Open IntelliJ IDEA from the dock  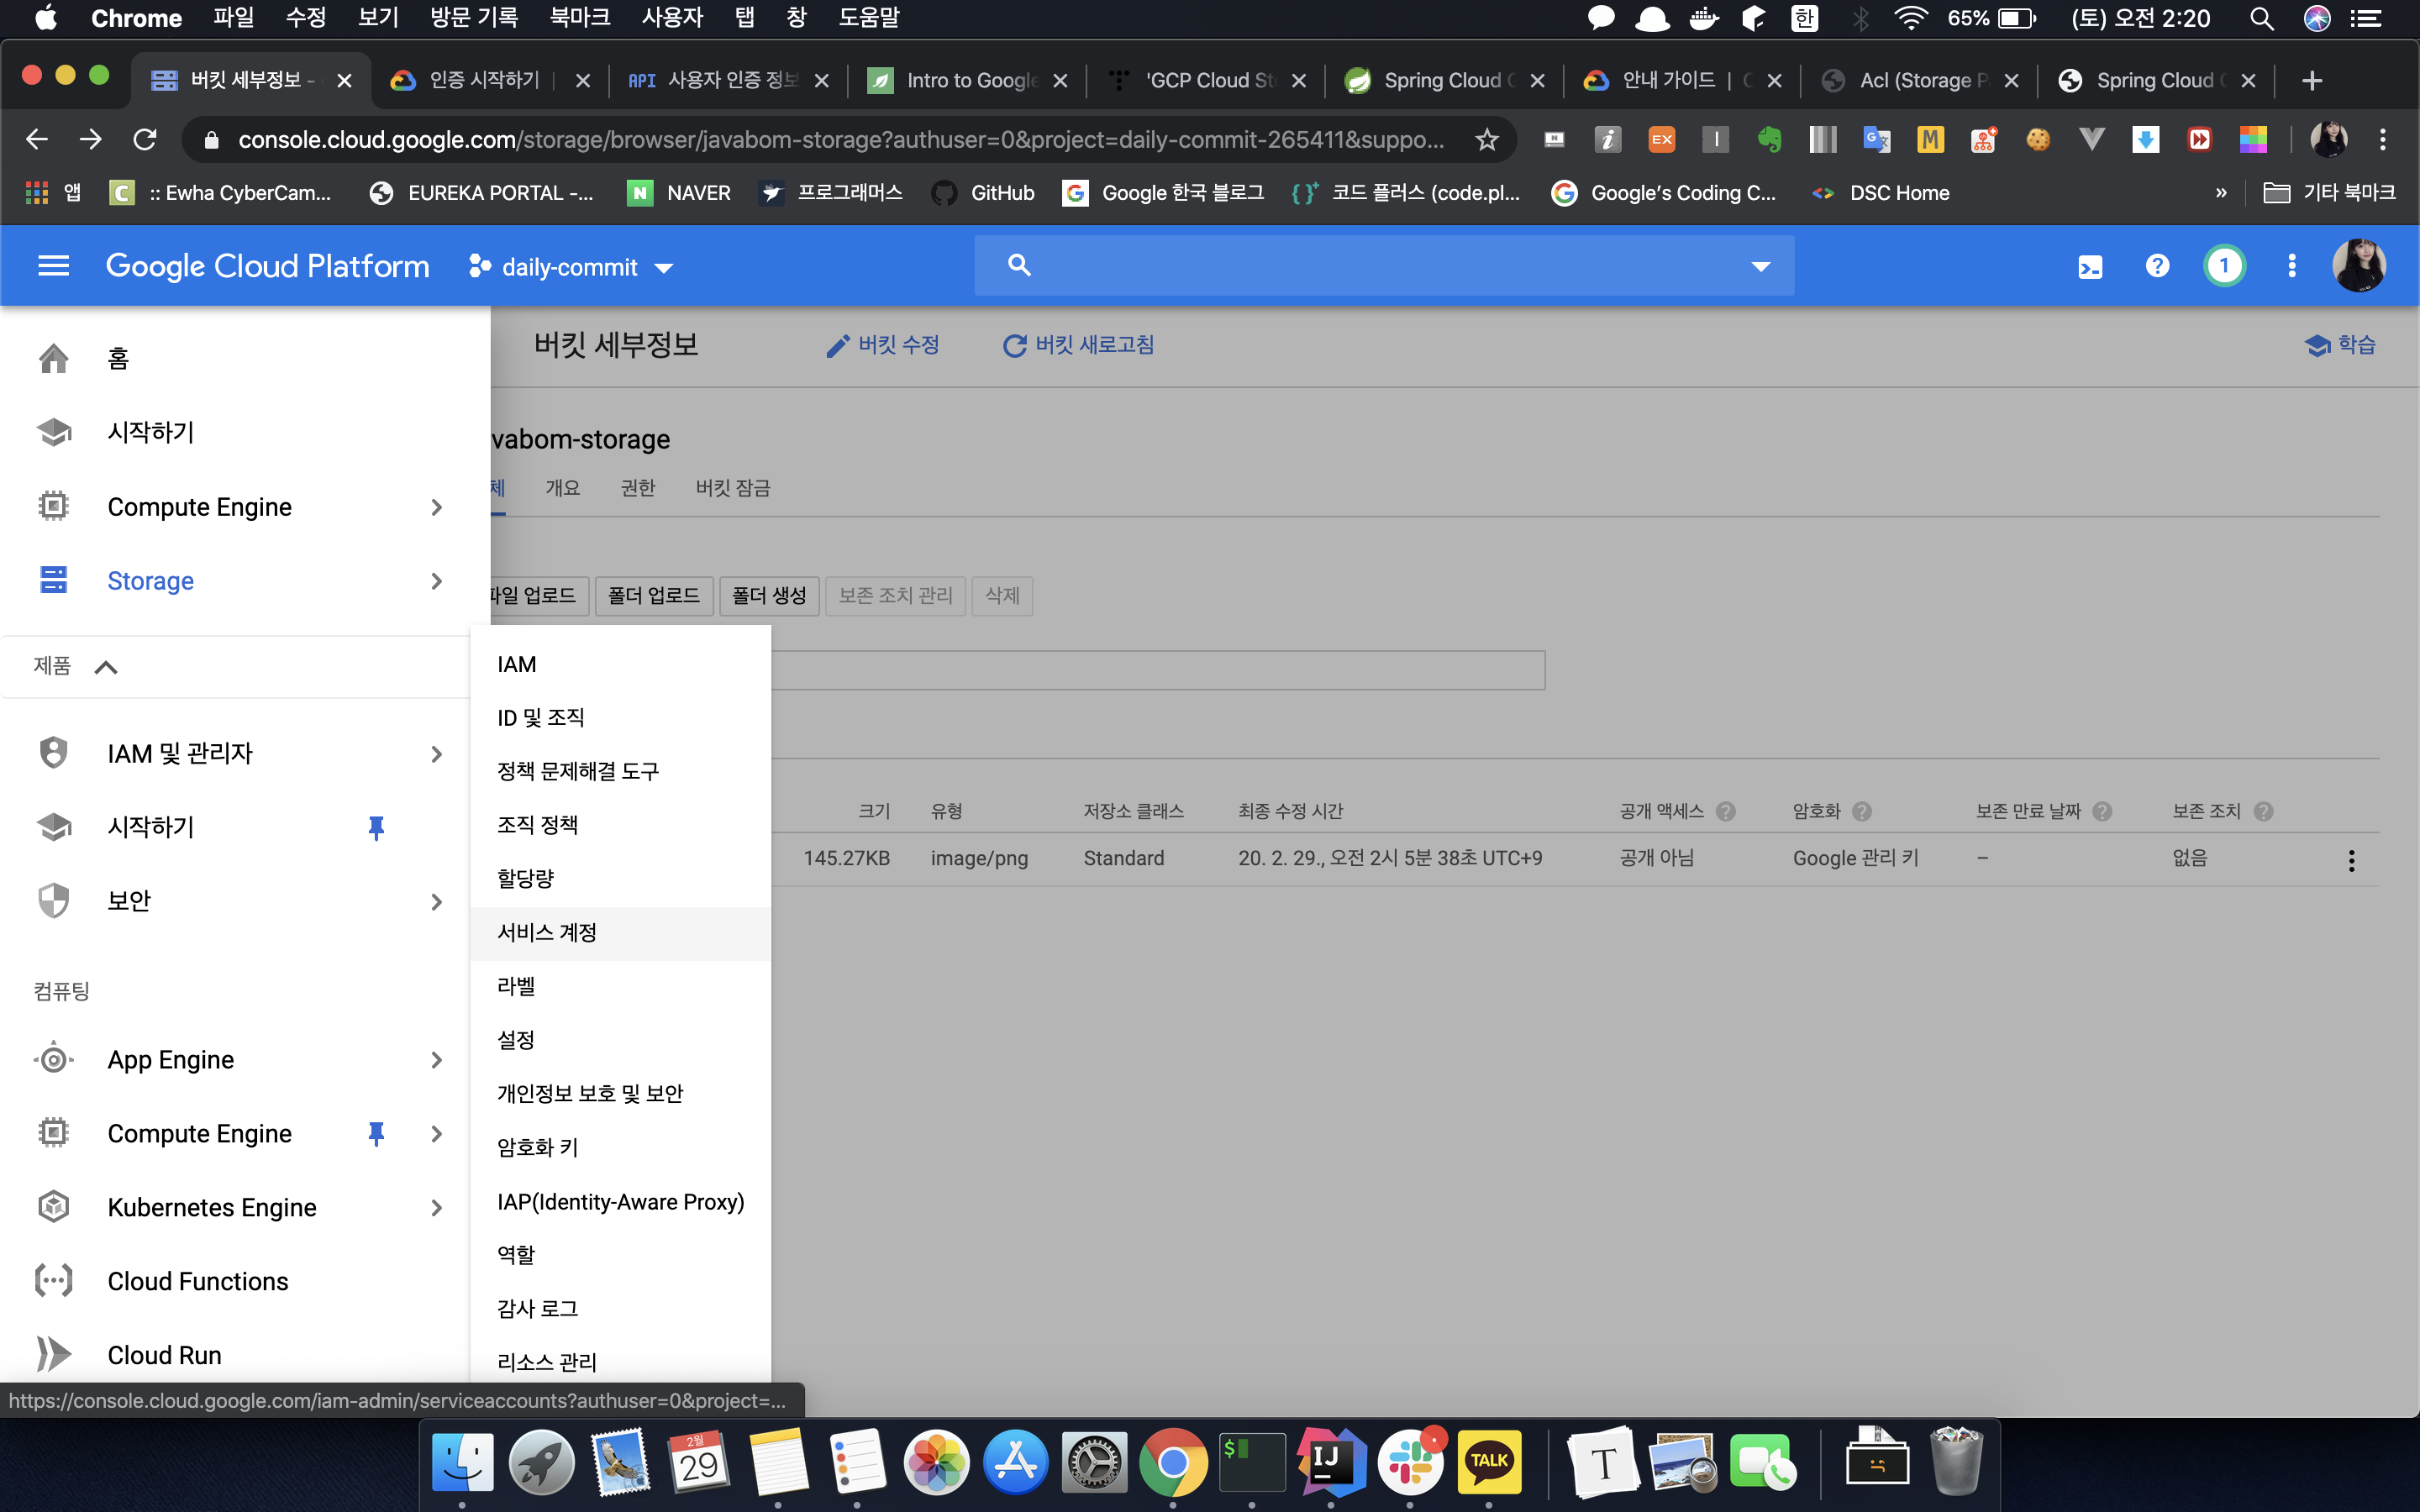point(1330,1463)
